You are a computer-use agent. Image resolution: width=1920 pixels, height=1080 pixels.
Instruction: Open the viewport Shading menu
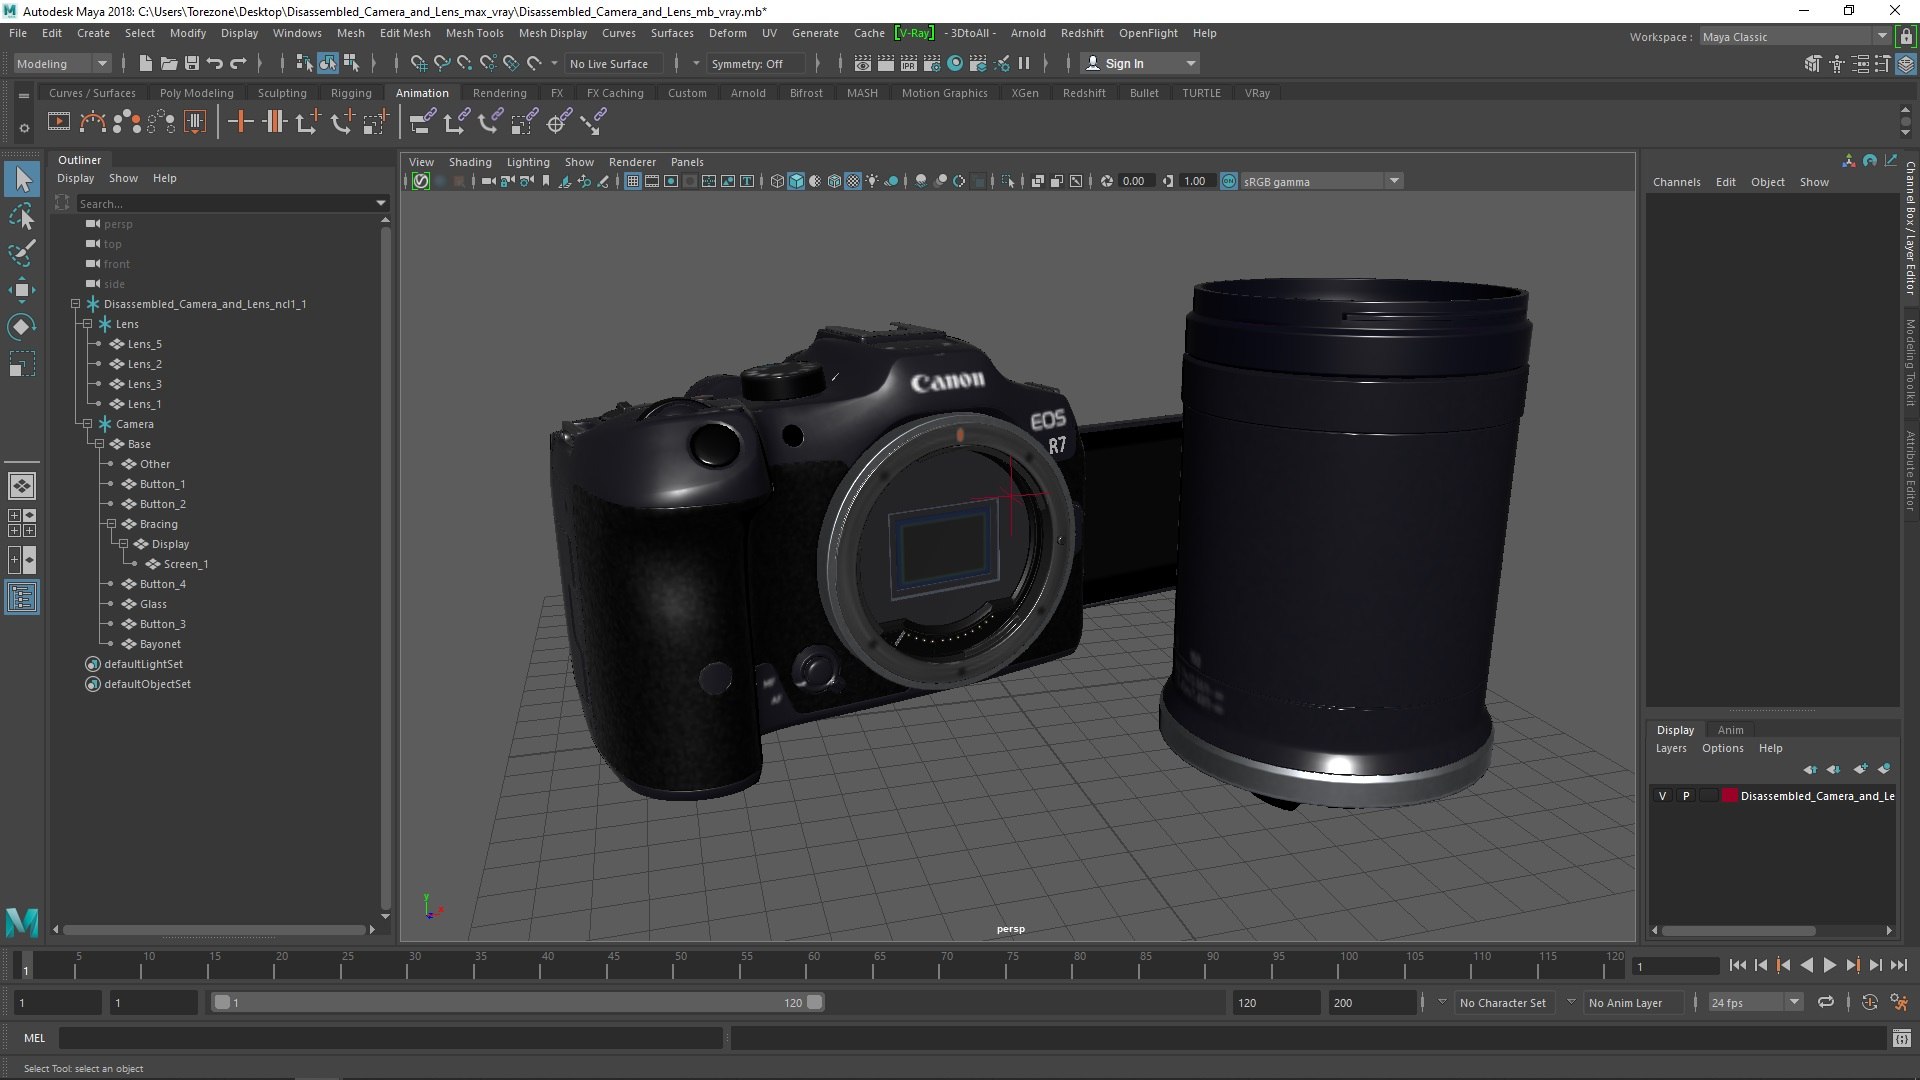[x=470, y=162]
